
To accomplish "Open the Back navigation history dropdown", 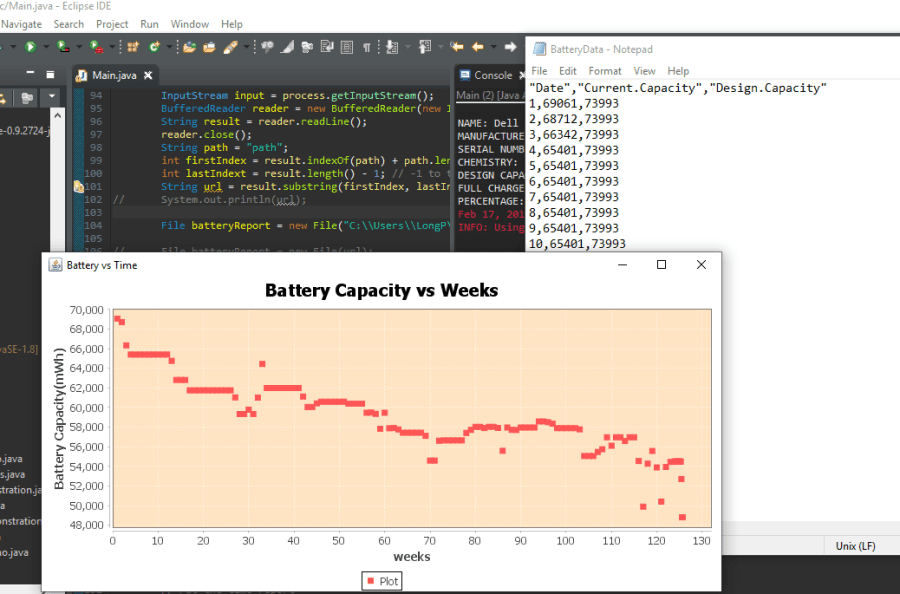I will (493, 47).
